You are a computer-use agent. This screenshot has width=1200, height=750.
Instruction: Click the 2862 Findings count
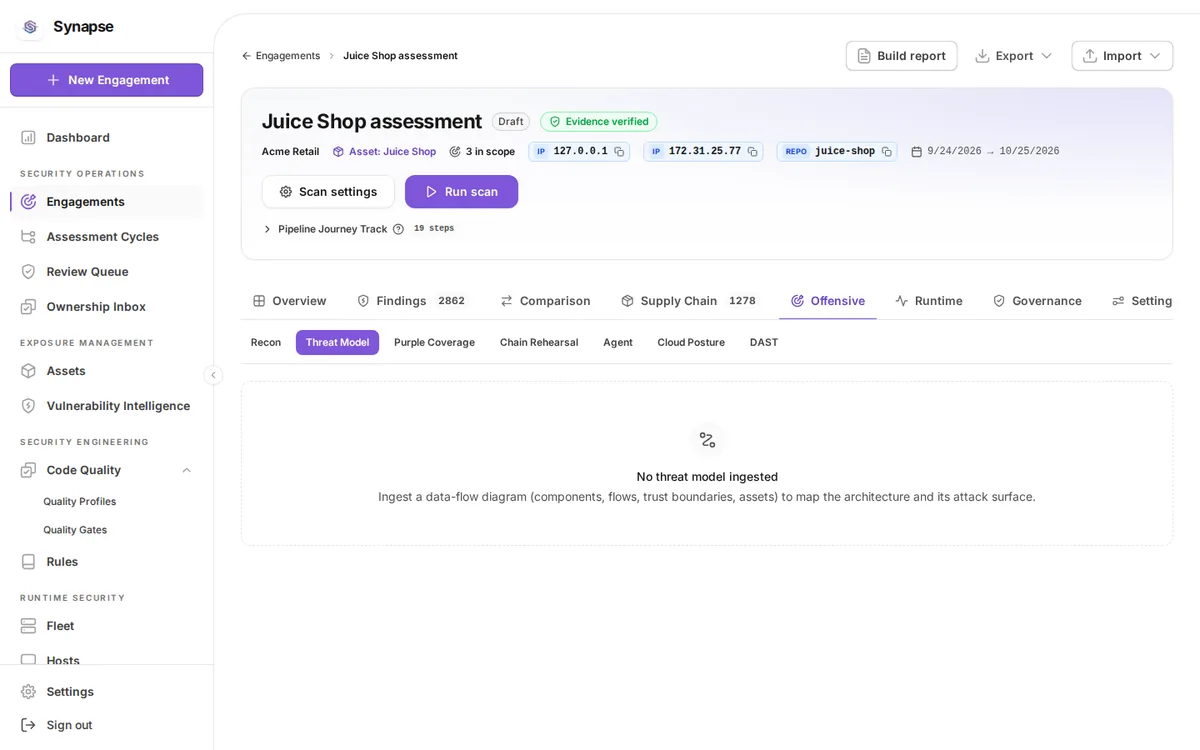[451, 301]
